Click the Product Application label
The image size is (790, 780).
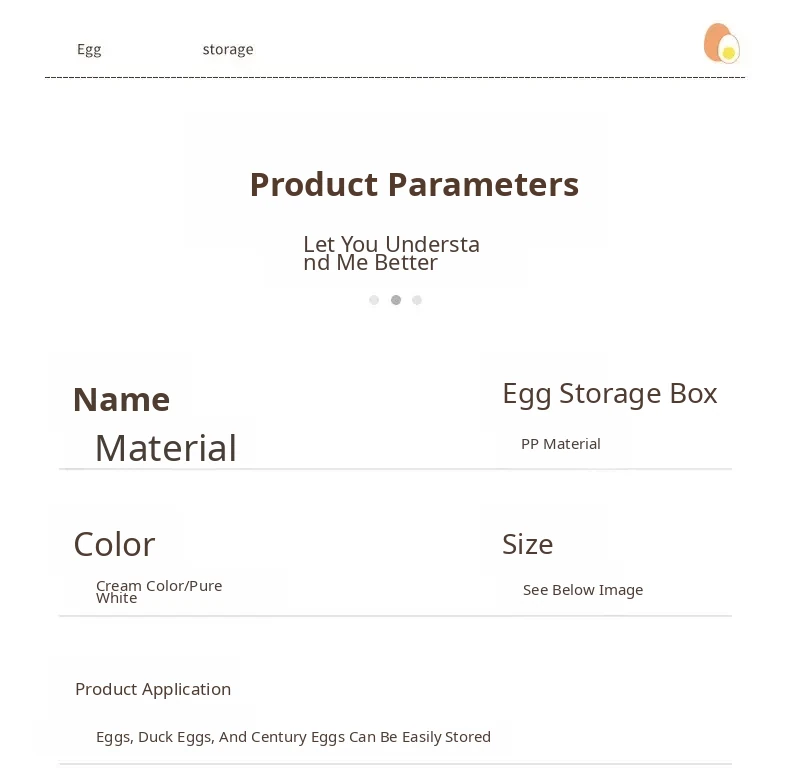[x=153, y=689]
